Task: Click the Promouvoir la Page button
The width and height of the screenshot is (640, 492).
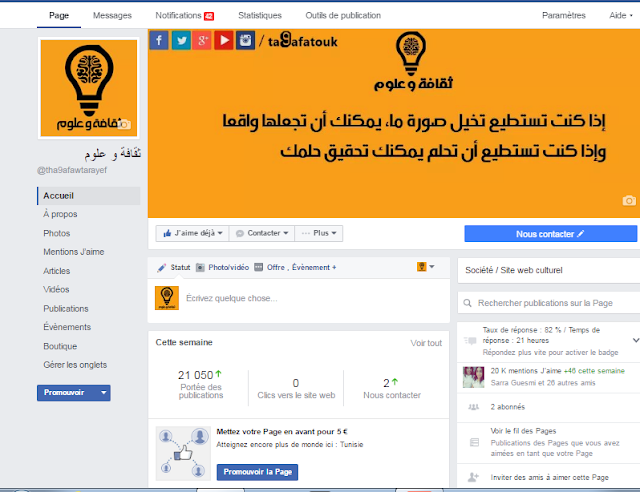Action: [257, 472]
